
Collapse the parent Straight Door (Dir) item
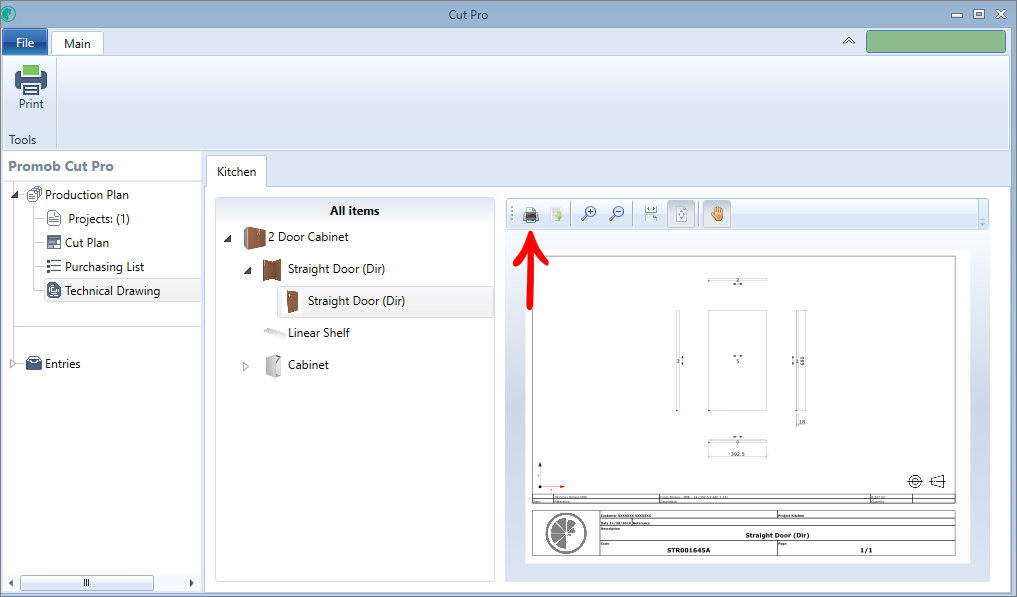247,271
